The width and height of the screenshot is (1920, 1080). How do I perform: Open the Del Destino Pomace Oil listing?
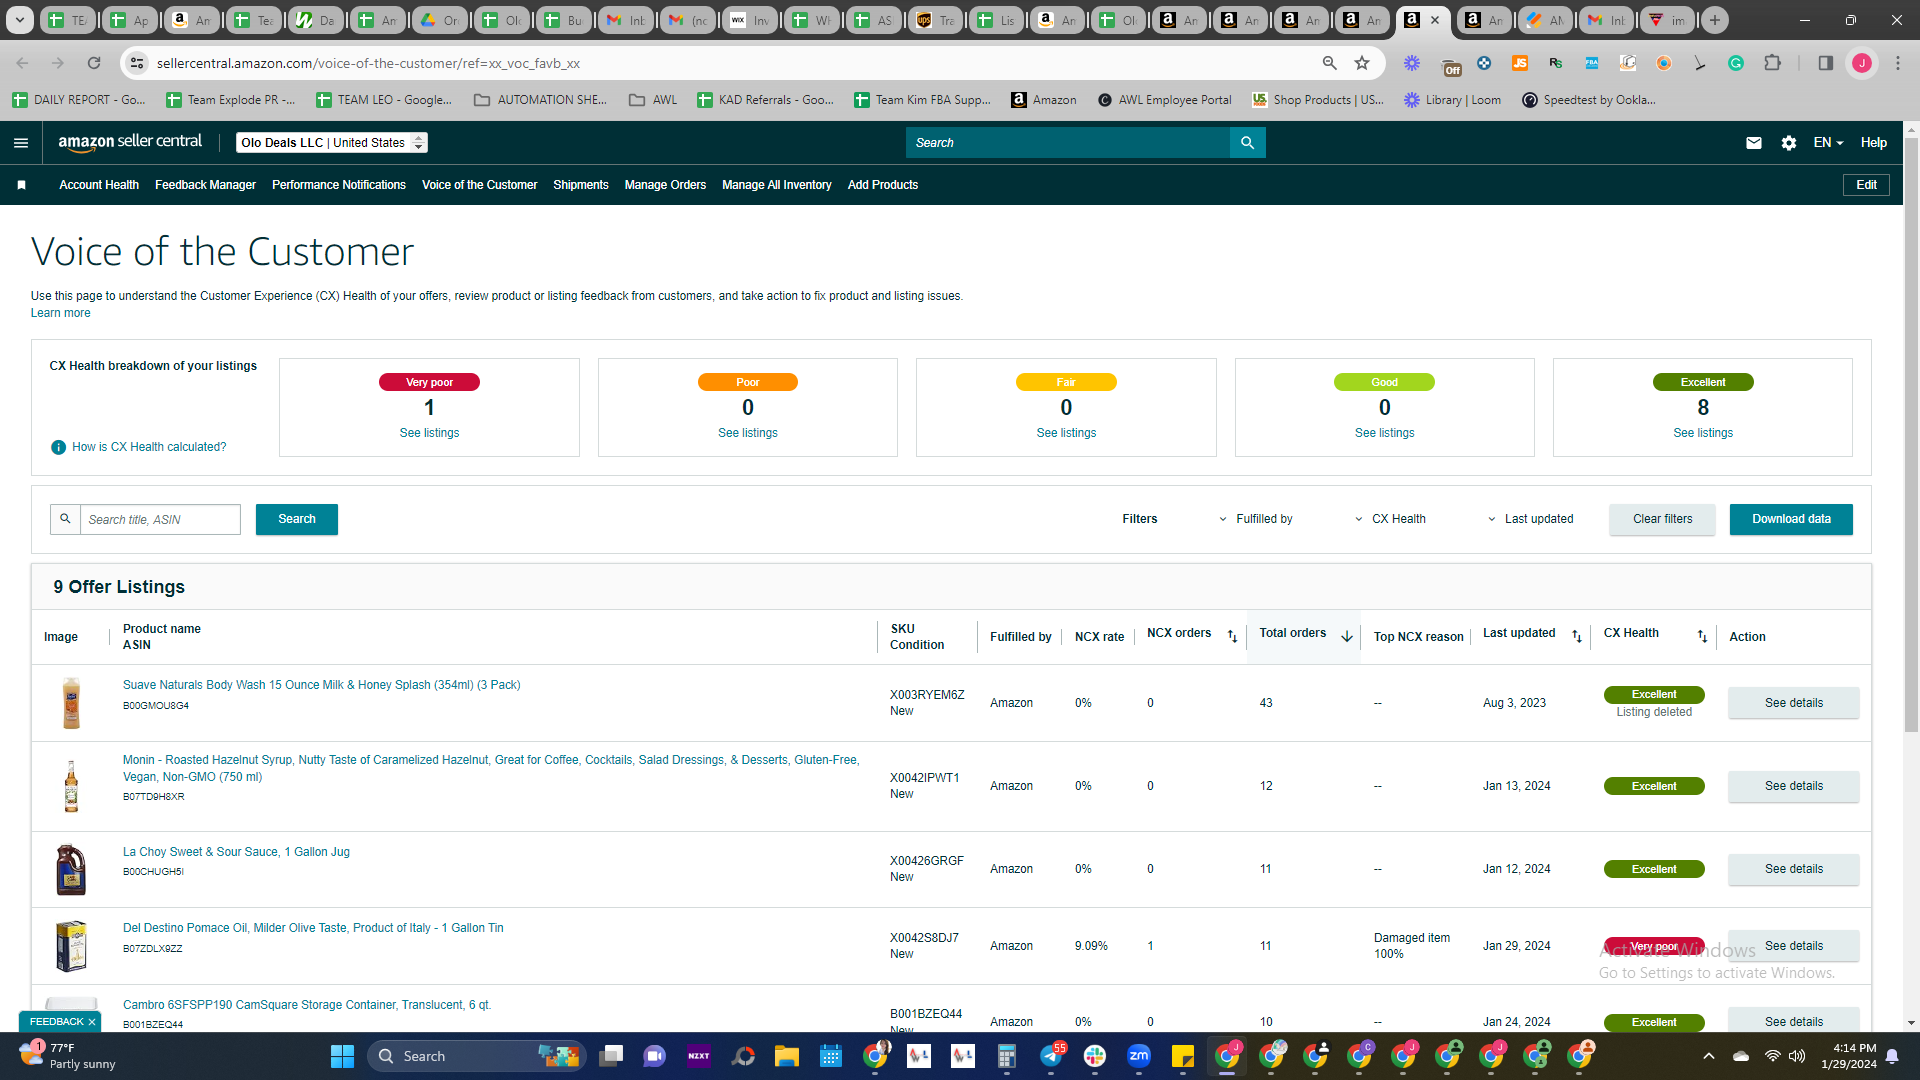(x=313, y=928)
